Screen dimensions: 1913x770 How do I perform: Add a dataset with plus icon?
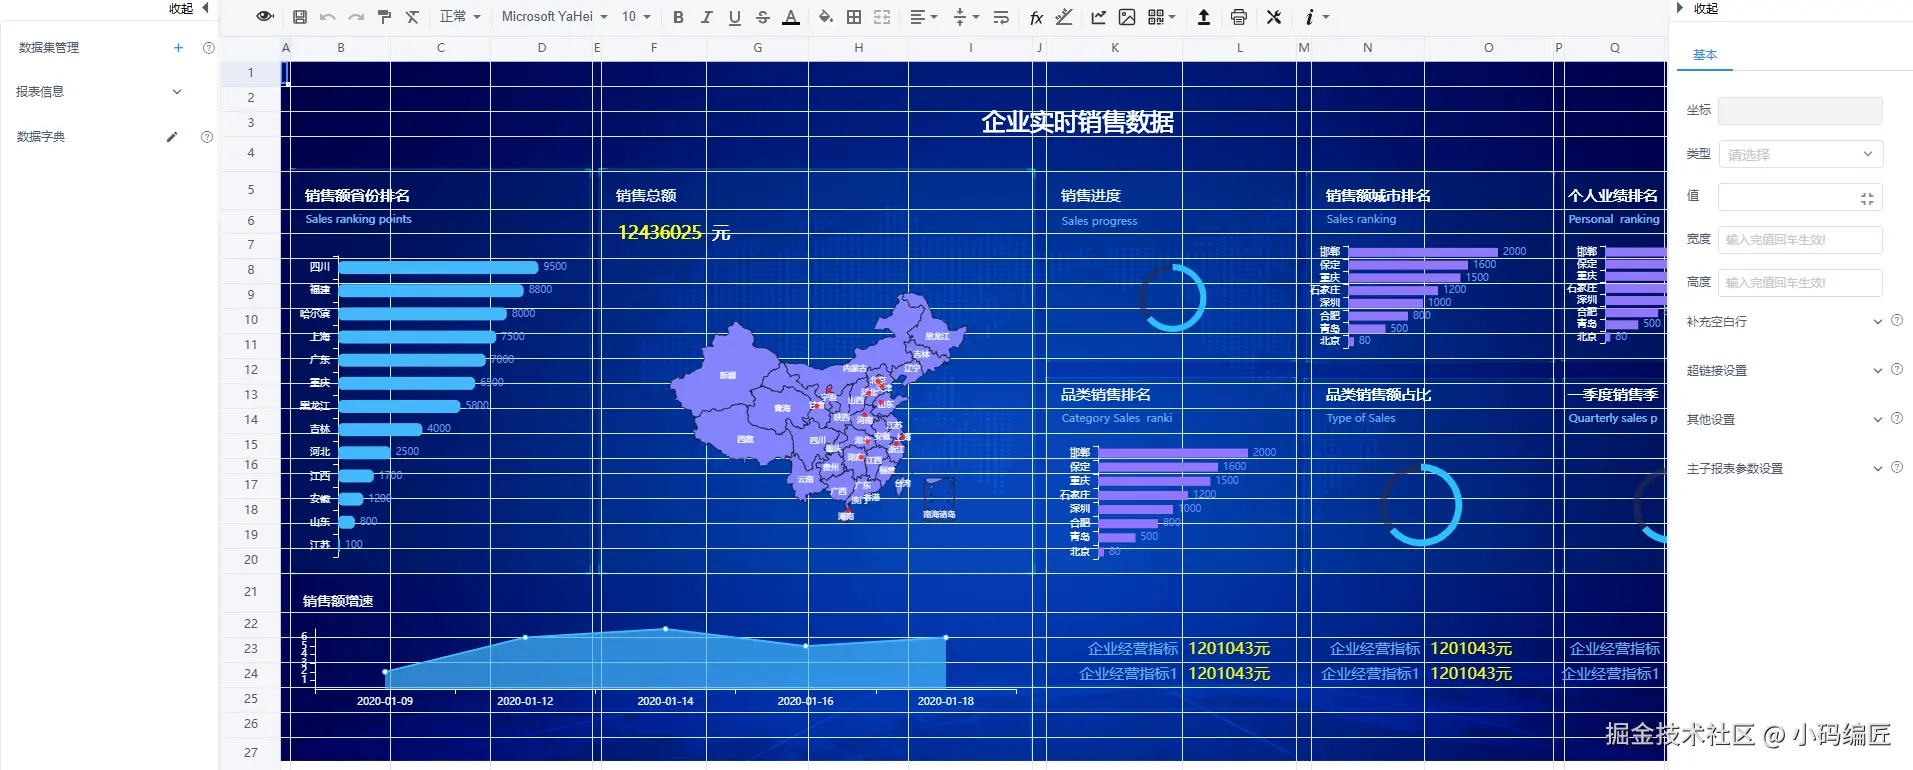178,47
